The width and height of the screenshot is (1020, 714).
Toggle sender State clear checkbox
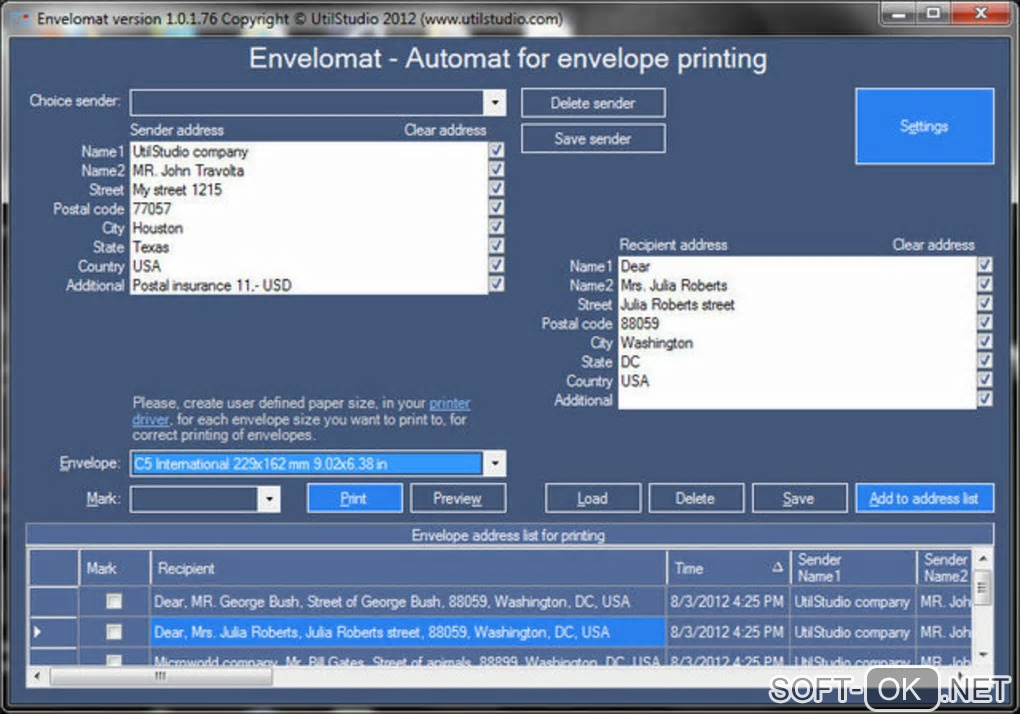[x=496, y=246]
